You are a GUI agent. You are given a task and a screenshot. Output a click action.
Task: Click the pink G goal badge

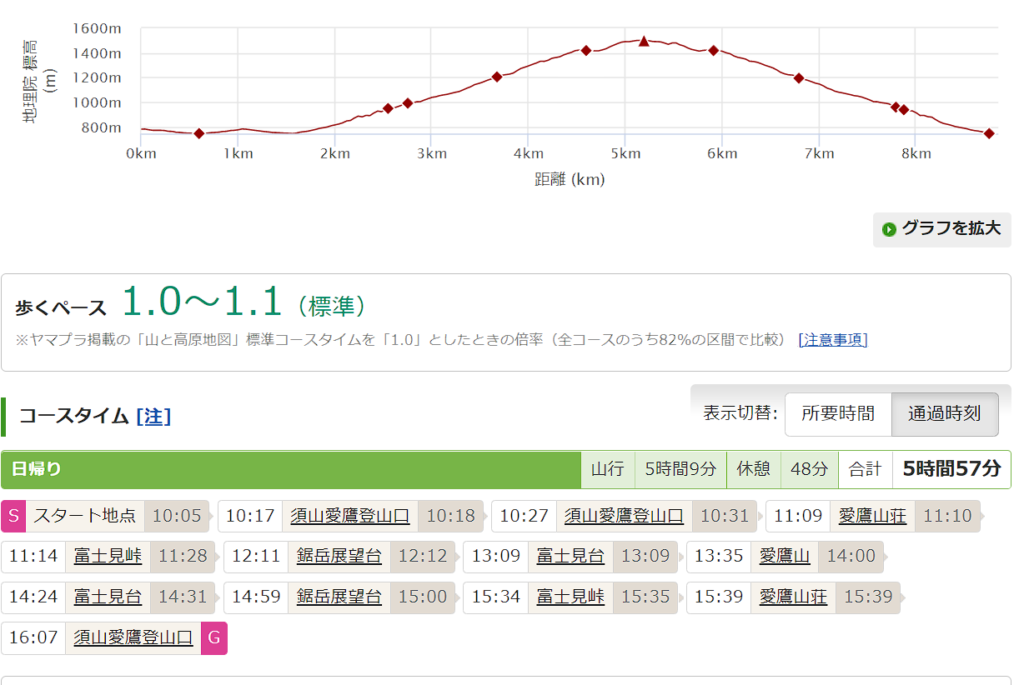pos(214,637)
